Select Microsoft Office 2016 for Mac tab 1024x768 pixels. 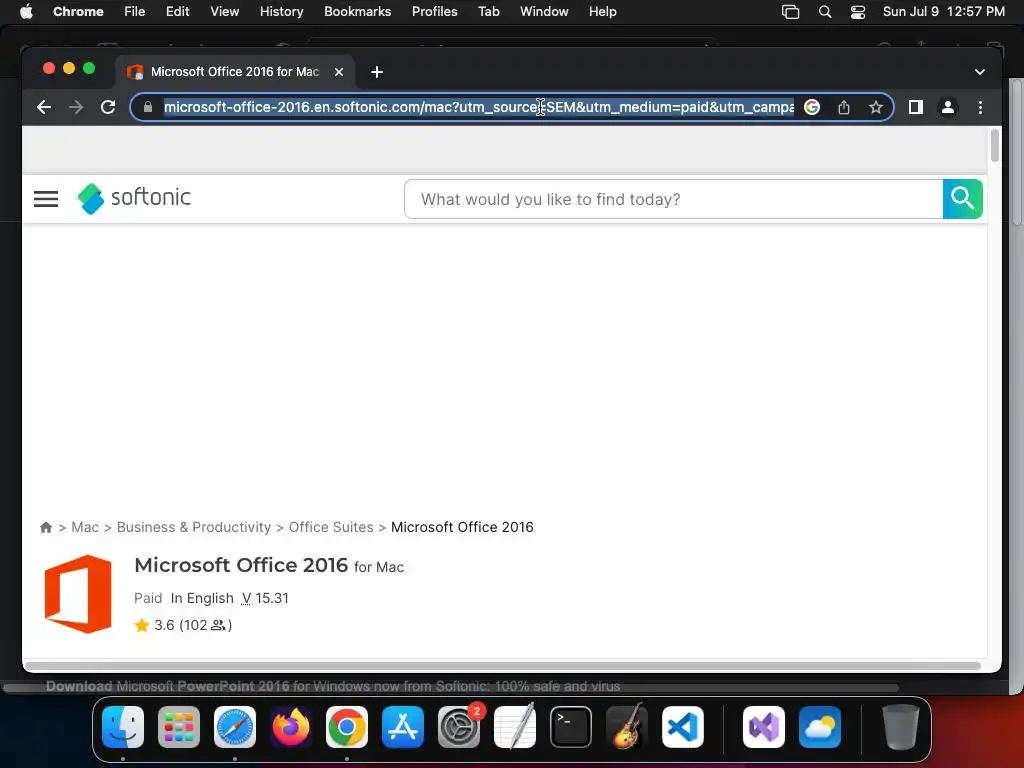coord(234,72)
